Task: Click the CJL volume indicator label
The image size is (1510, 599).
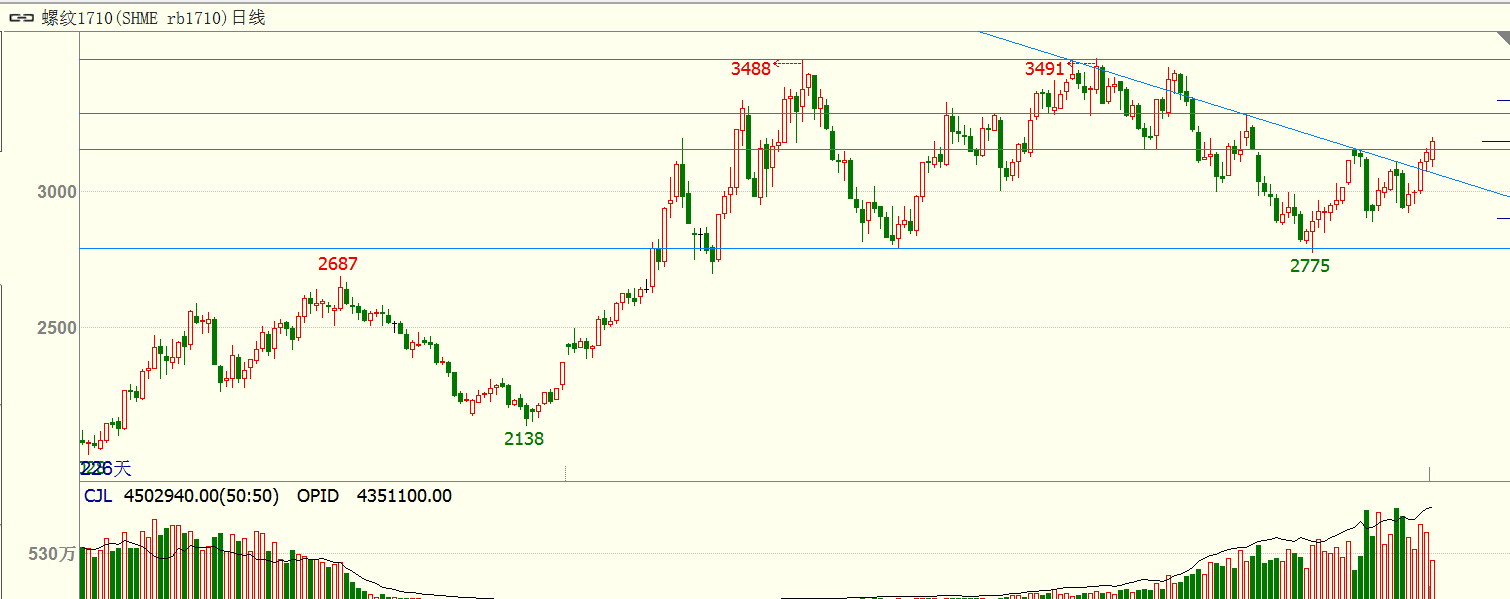Action: click(97, 496)
